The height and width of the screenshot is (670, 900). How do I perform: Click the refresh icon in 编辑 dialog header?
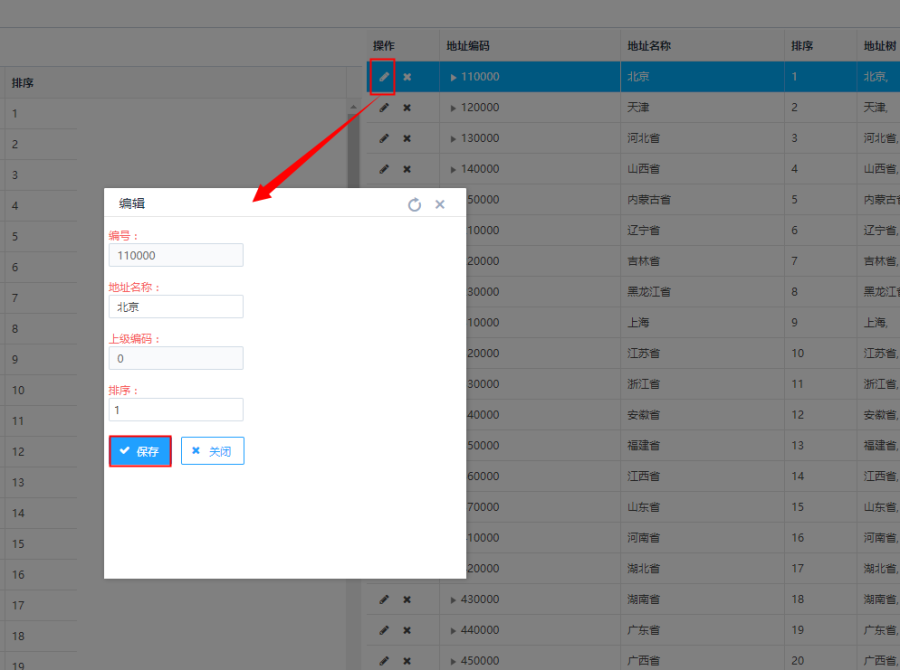point(414,204)
